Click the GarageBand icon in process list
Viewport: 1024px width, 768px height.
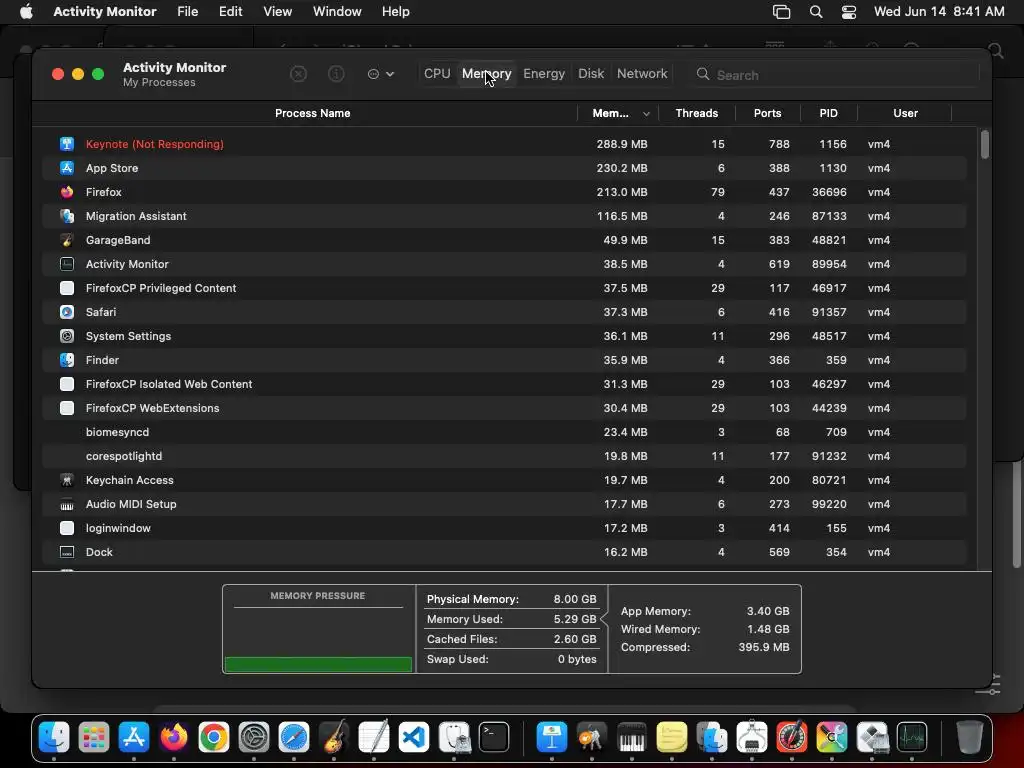click(x=67, y=240)
